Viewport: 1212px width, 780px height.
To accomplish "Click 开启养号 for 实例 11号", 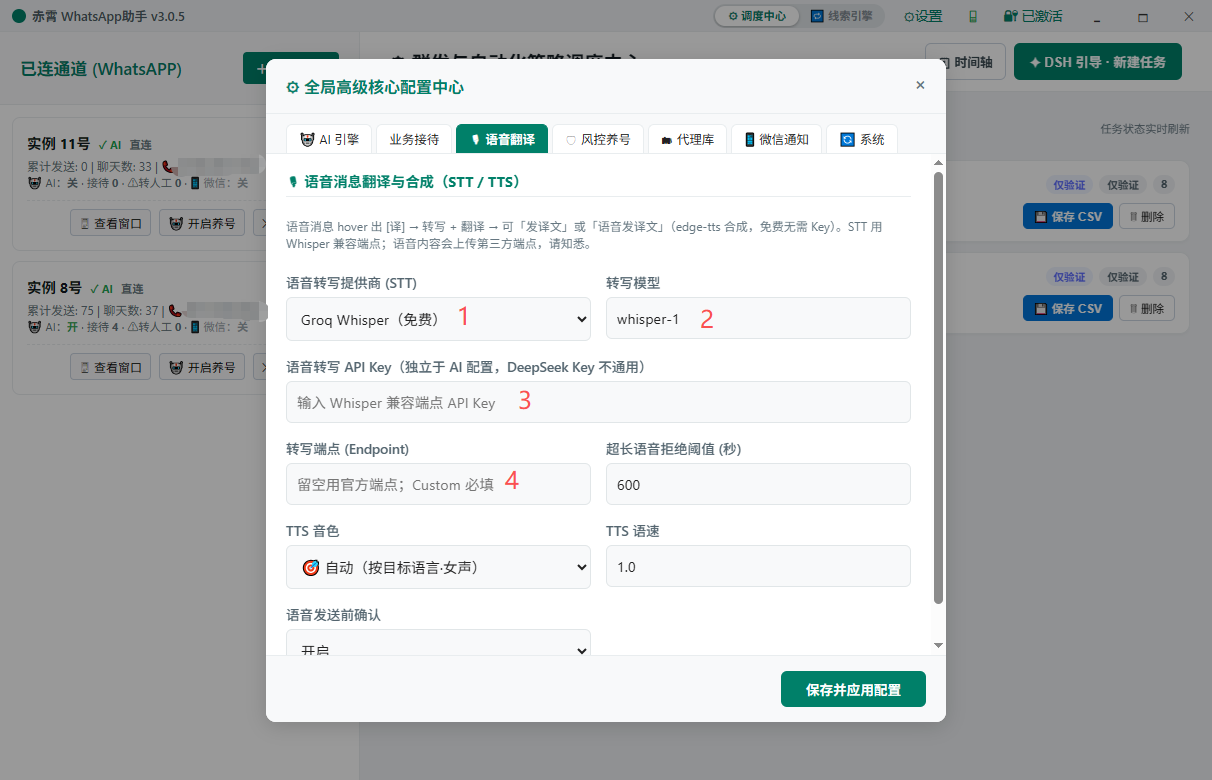I will [202, 223].
